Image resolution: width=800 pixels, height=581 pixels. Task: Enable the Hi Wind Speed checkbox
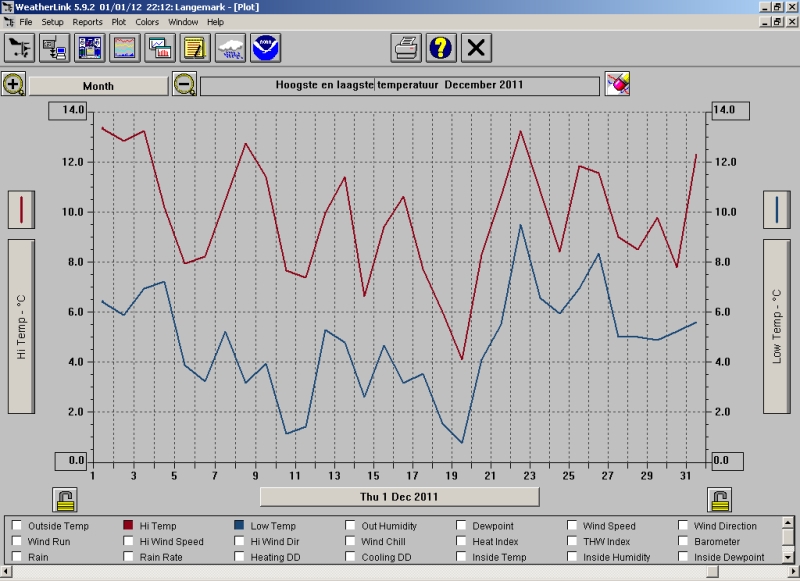click(x=128, y=541)
